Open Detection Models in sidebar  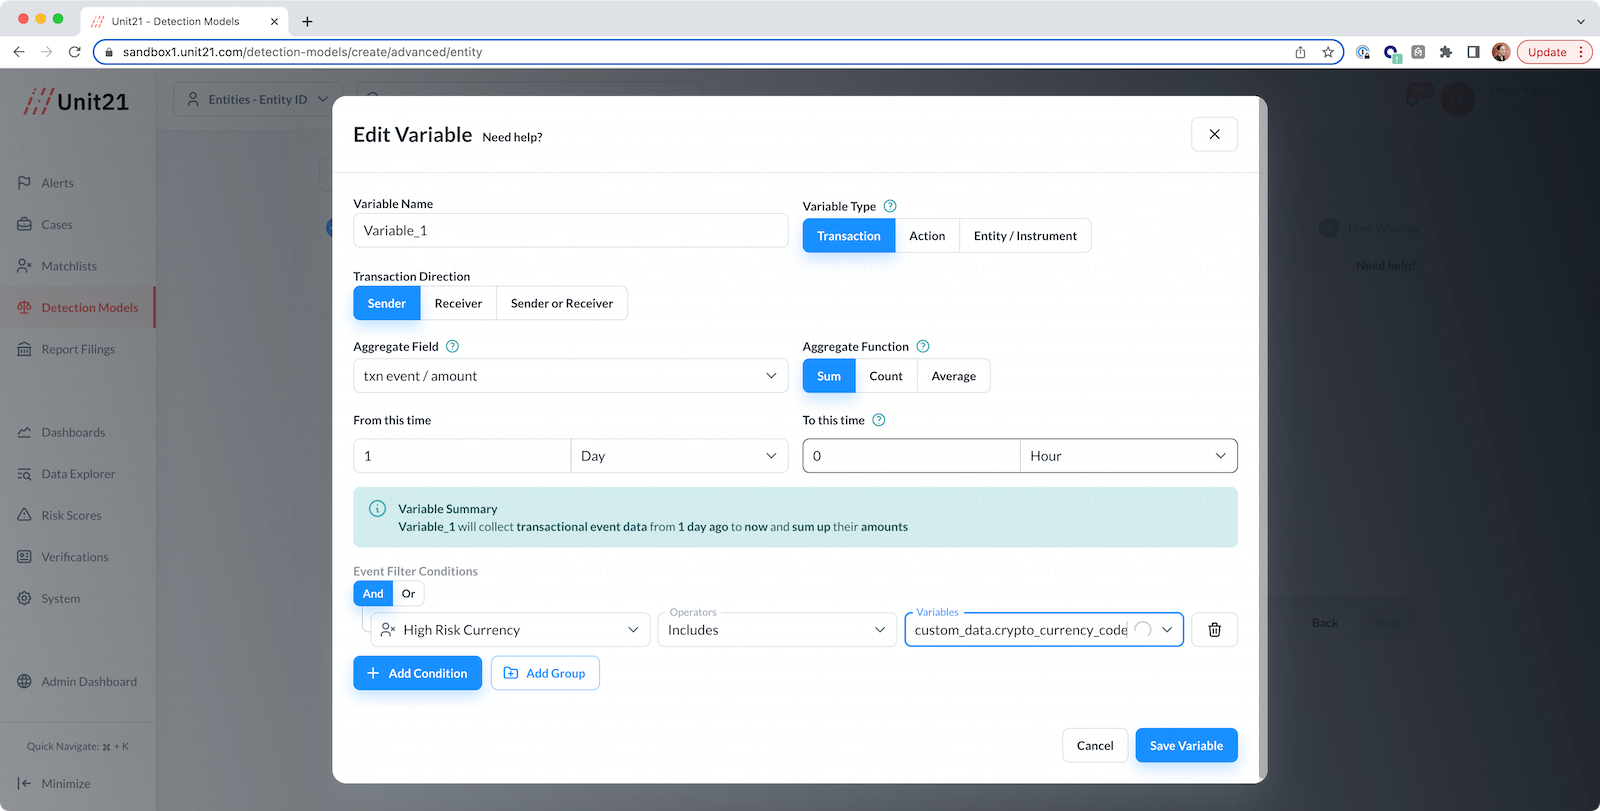click(78, 307)
